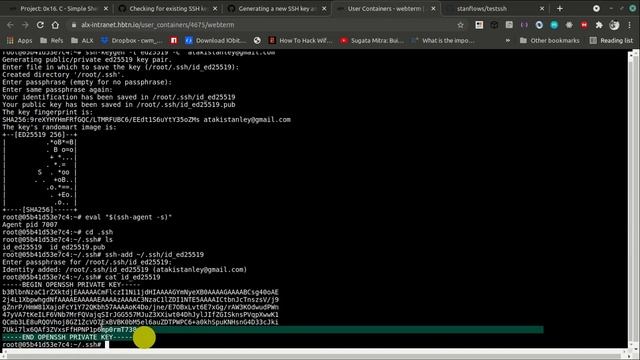Switch to Project 0x16 C Simple Shell tab

(x=58, y=9)
